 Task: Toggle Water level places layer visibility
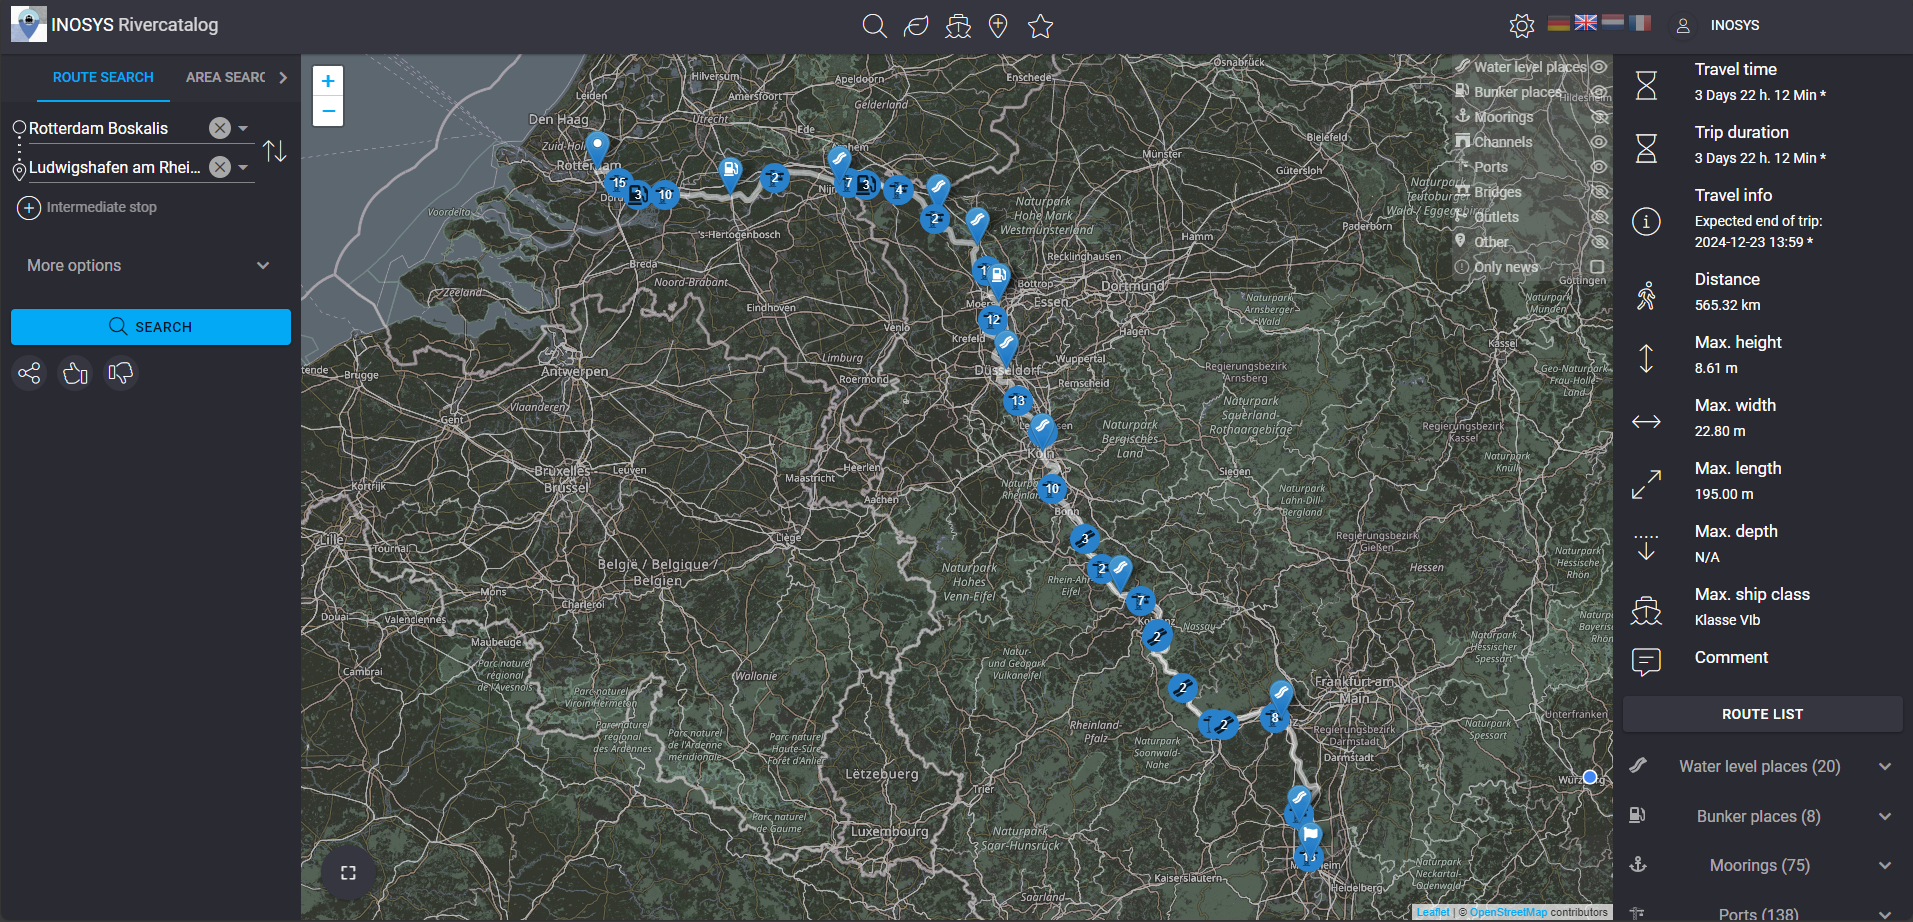1599,67
